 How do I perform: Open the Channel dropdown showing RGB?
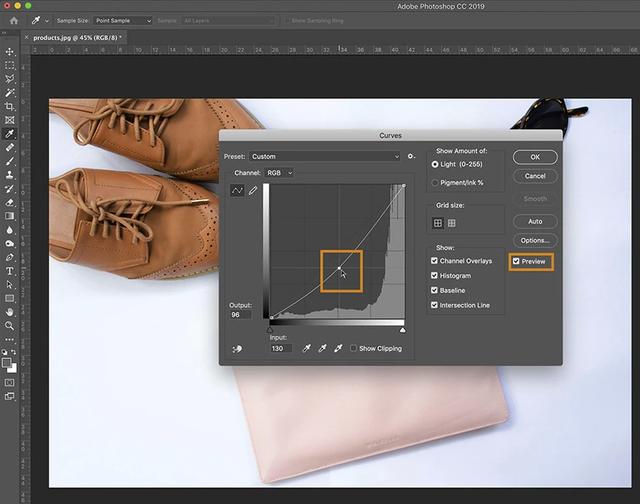(279, 173)
